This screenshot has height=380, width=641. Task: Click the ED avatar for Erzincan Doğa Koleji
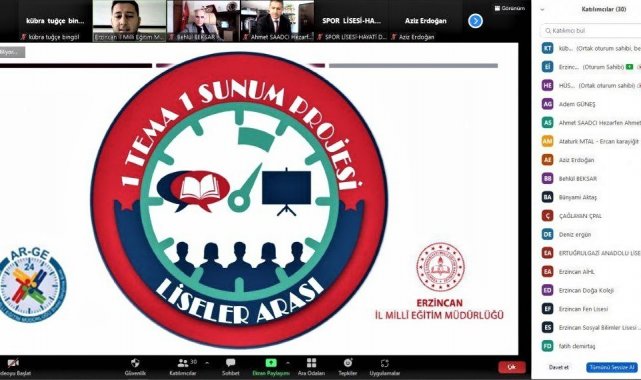click(x=547, y=290)
